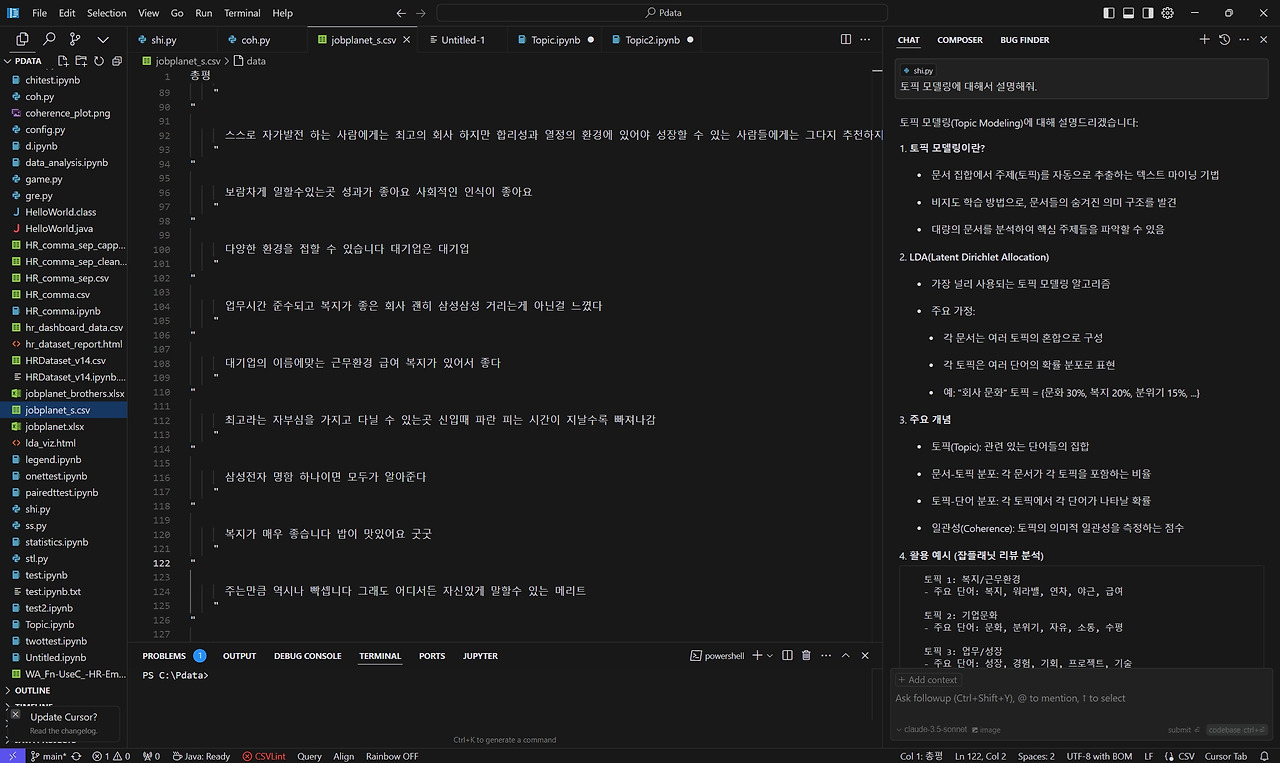Show additional views chevron in sidebar
Image resolution: width=1280 pixels, height=763 pixels.
[102, 39]
